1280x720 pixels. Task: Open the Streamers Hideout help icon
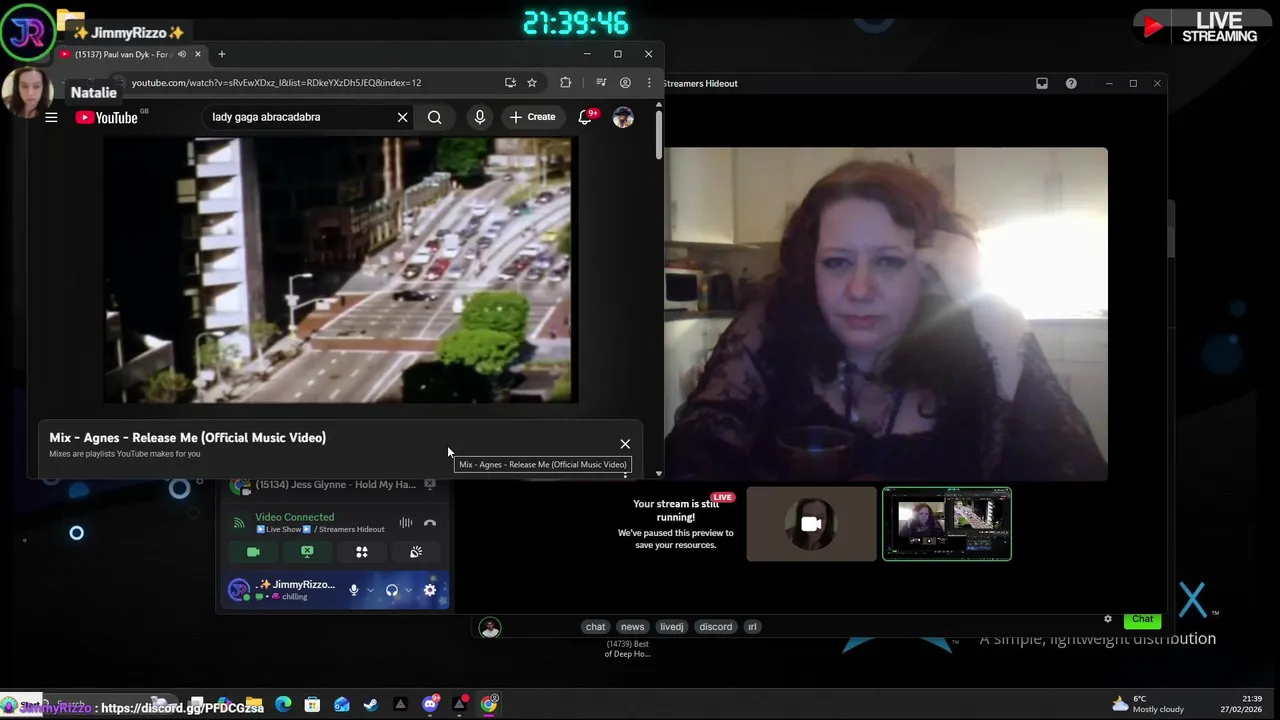[x=1071, y=84]
